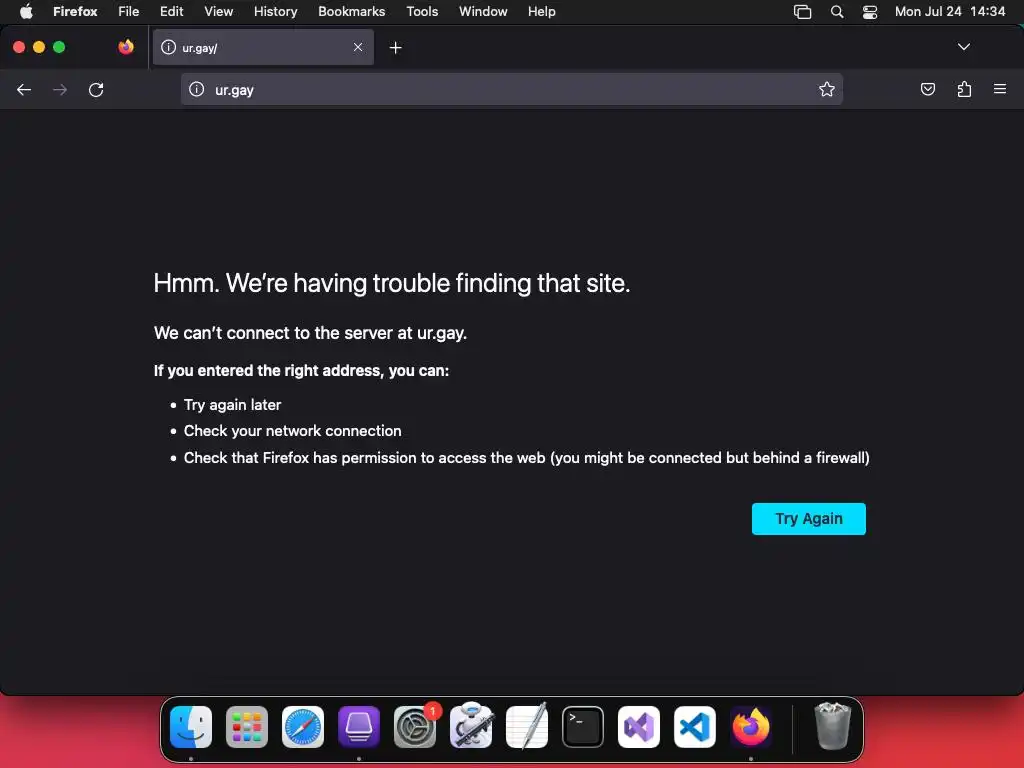This screenshot has width=1024, height=768.
Task: Expand the list all tabs chevron
Action: [963, 47]
